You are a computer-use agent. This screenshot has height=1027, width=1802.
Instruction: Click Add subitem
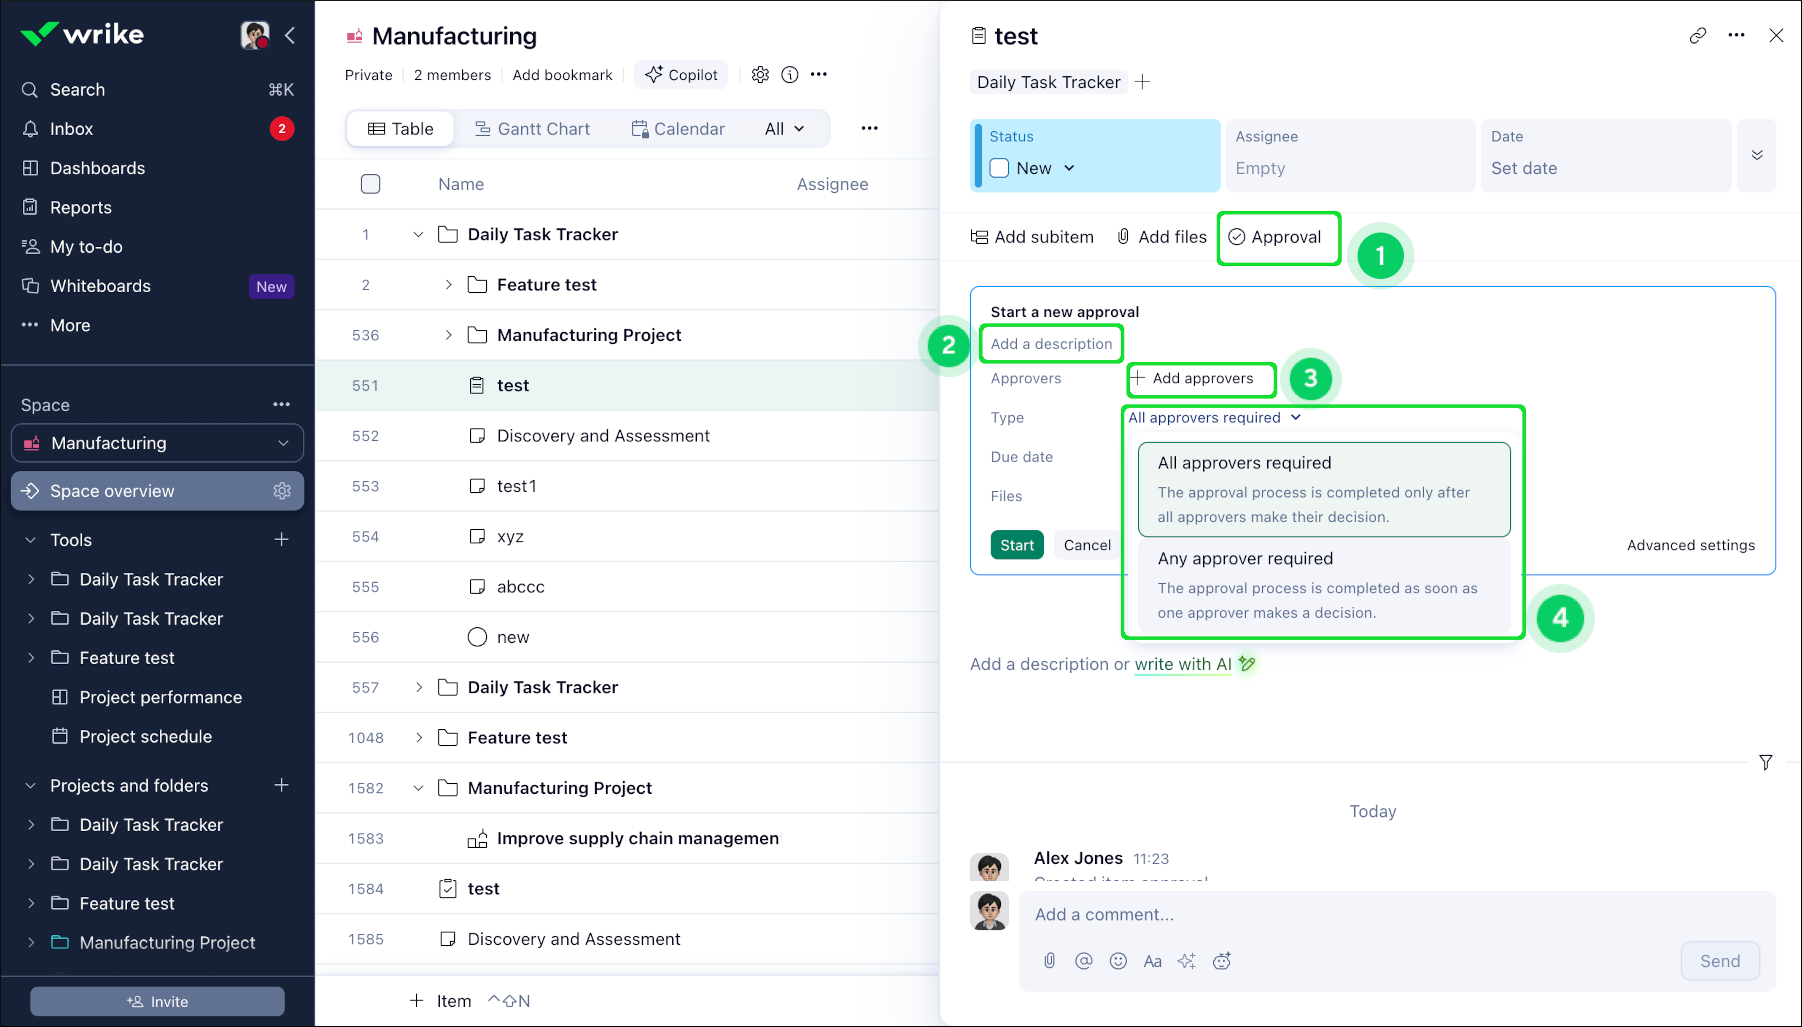[x=1032, y=237]
